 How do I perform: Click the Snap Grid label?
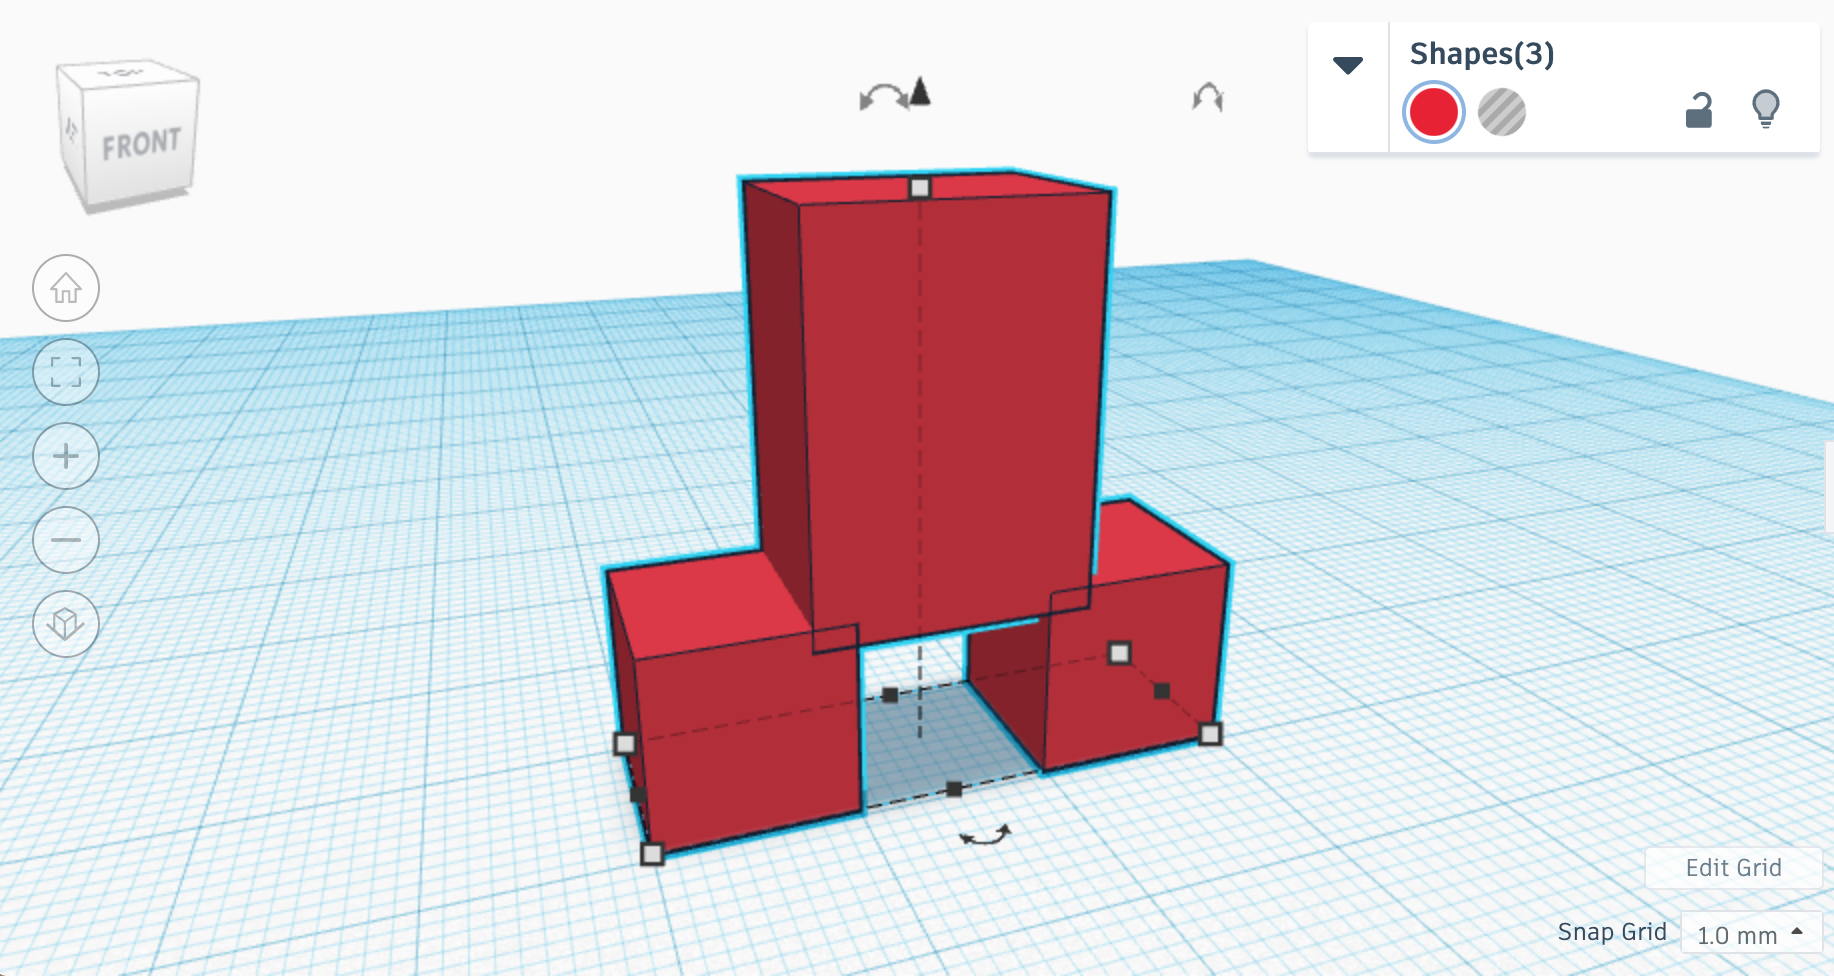[1612, 932]
